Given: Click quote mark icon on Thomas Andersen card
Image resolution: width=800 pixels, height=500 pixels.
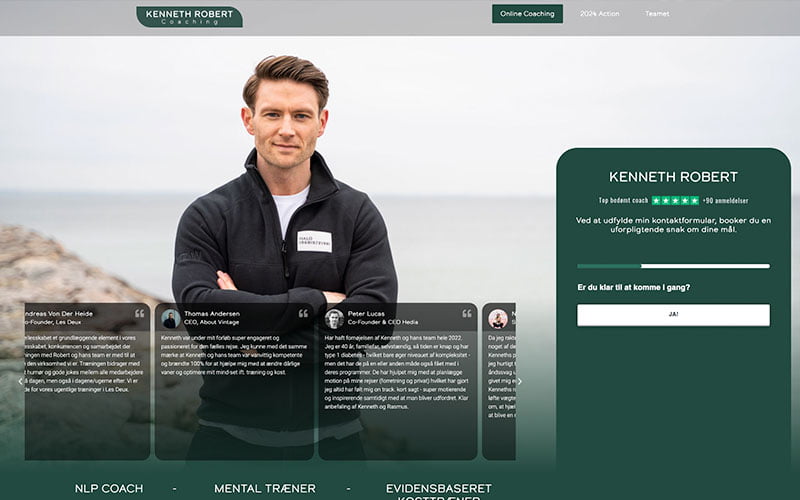Looking at the screenshot, I should coord(303,314).
